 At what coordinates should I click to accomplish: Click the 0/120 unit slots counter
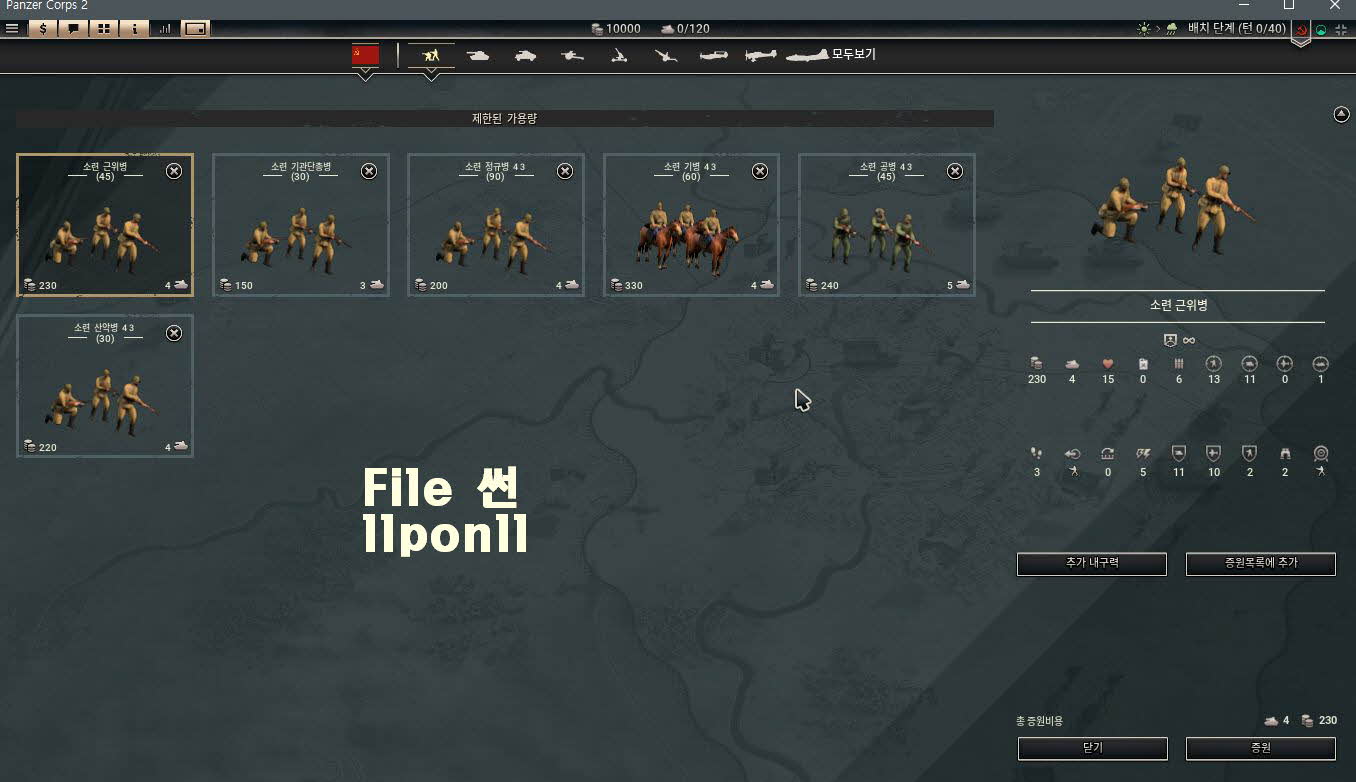[685, 28]
